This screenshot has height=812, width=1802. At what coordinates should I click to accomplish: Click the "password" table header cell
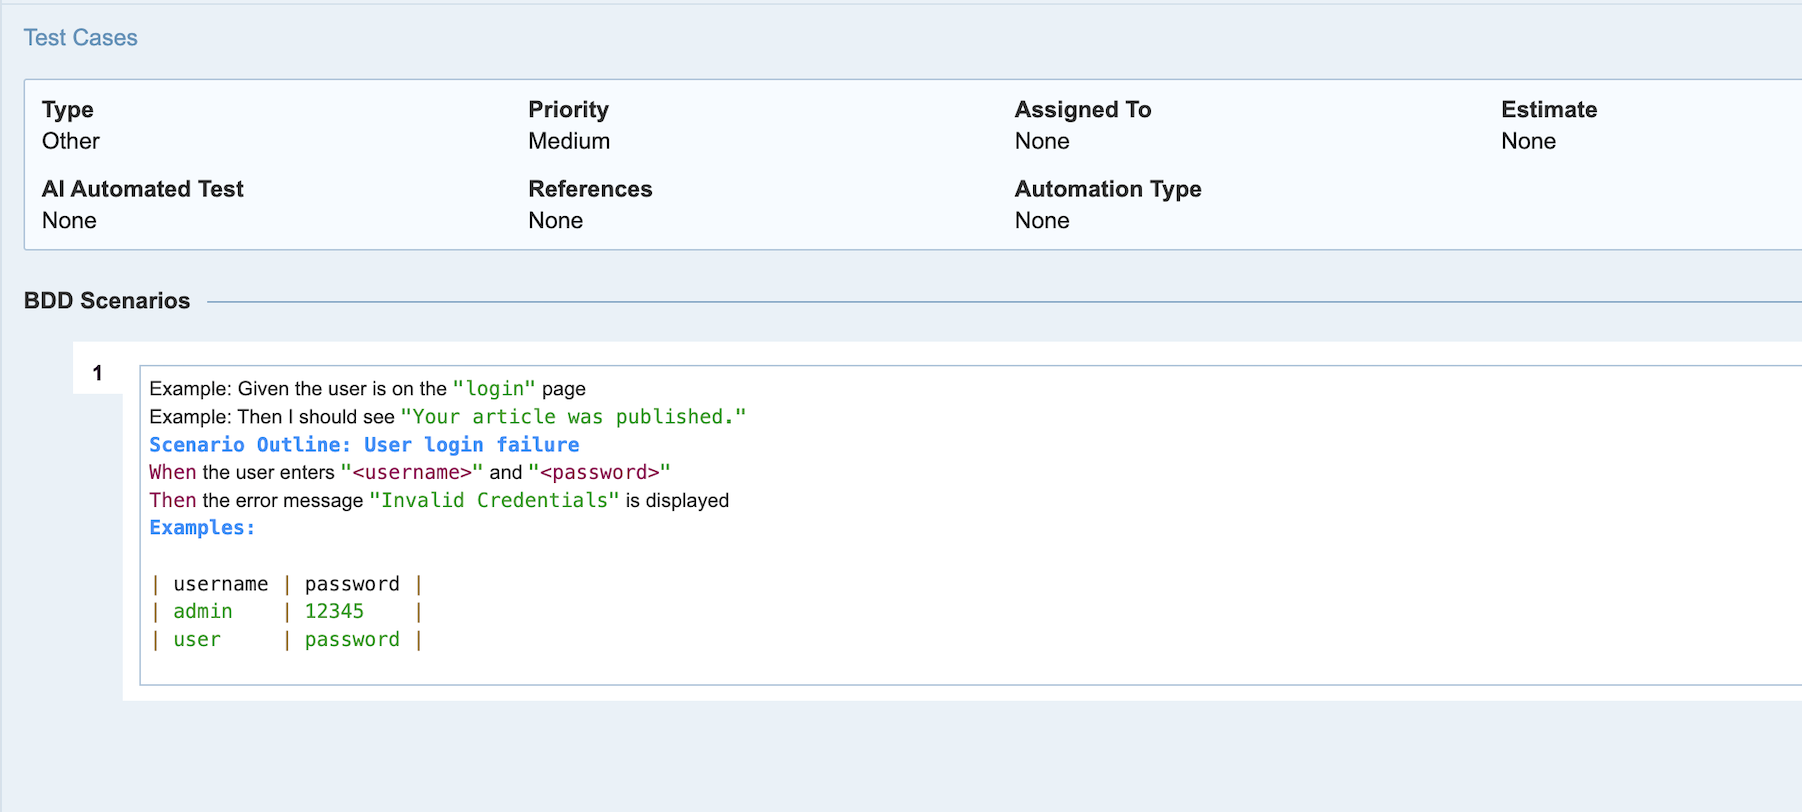click(352, 584)
